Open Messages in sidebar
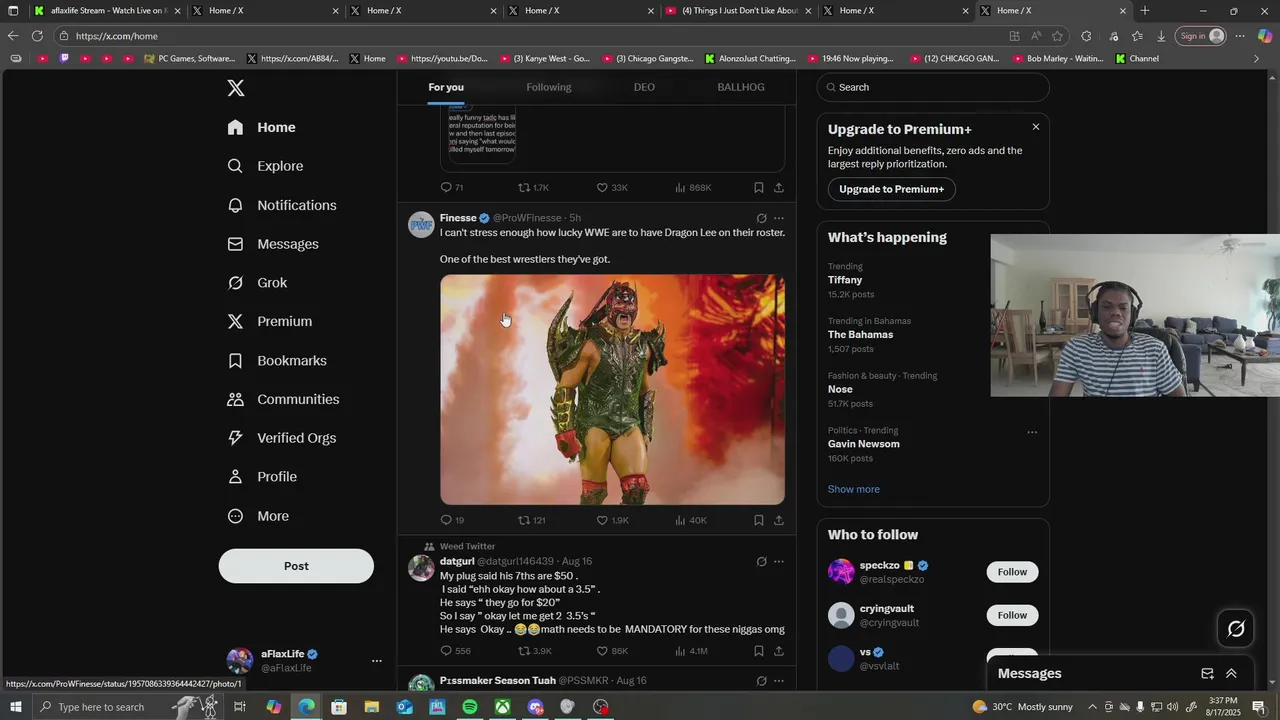This screenshot has width=1280, height=720. [273, 244]
